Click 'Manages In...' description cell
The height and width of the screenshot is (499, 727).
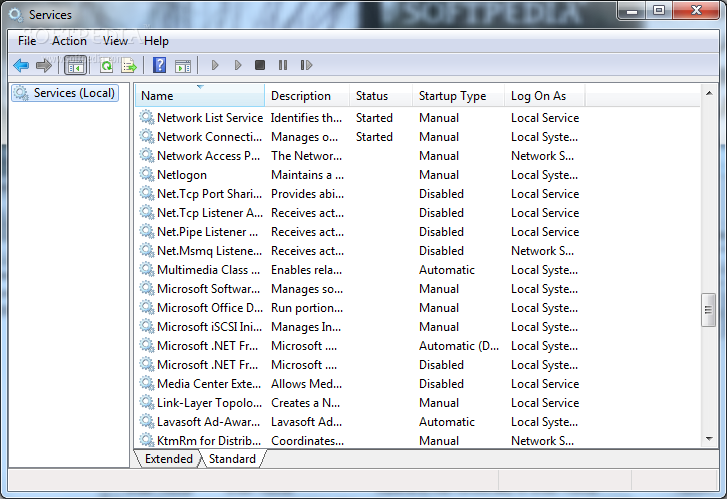click(x=306, y=327)
